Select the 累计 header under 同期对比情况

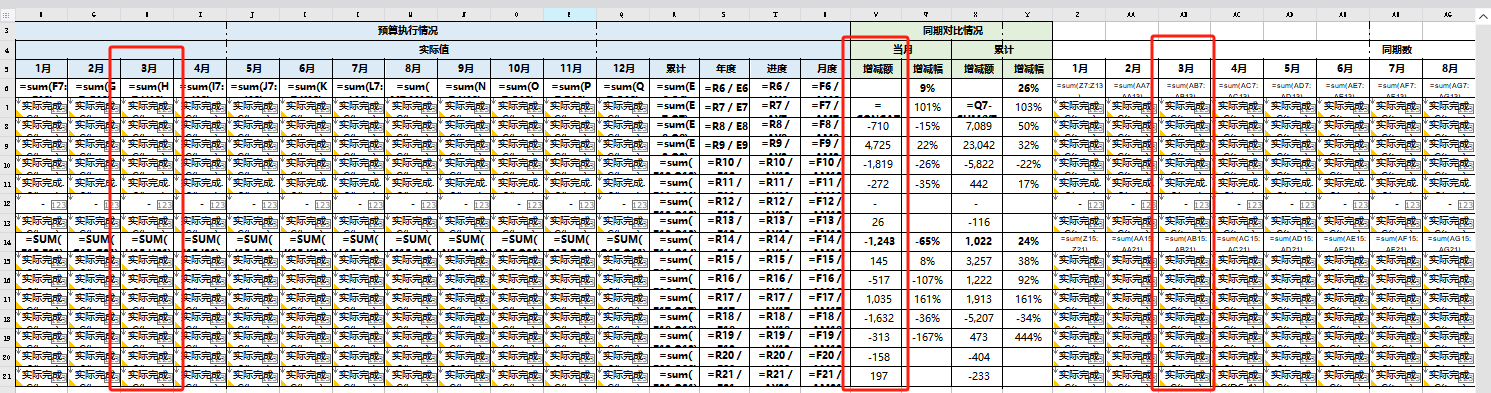(1003, 49)
